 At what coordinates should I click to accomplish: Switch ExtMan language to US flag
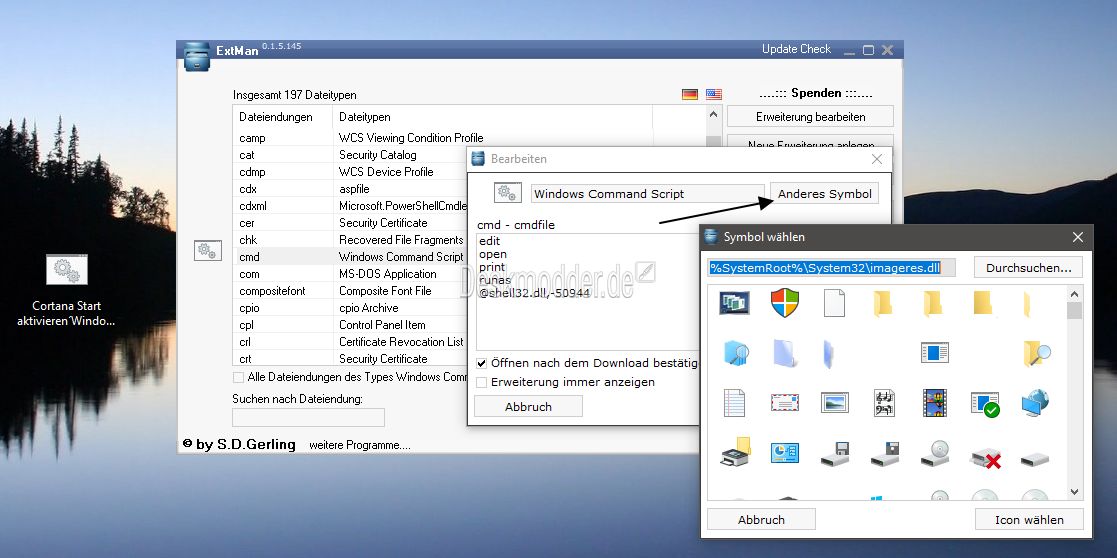714,94
